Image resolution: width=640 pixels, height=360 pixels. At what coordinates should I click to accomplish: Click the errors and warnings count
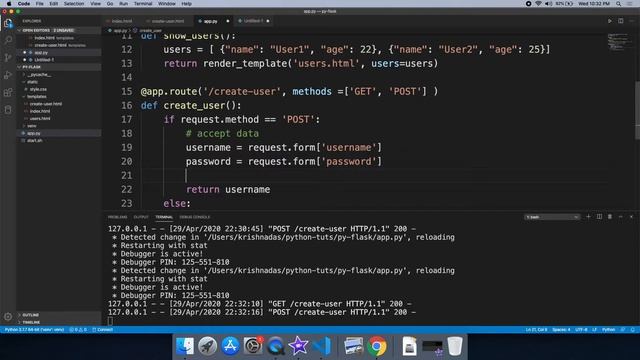pos(78,330)
